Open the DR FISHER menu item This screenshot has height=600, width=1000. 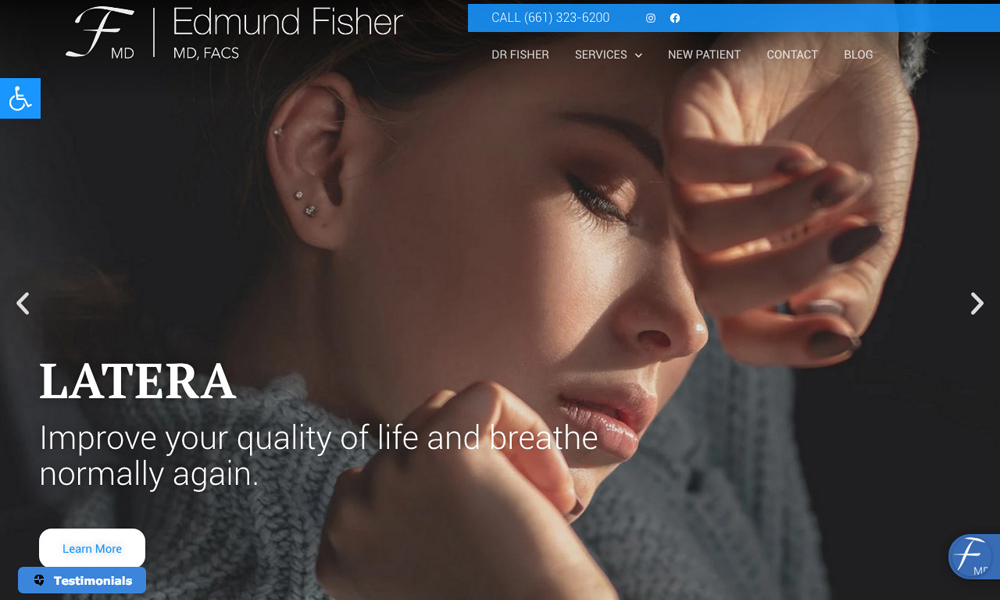pyautogui.click(x=520, y=55)
